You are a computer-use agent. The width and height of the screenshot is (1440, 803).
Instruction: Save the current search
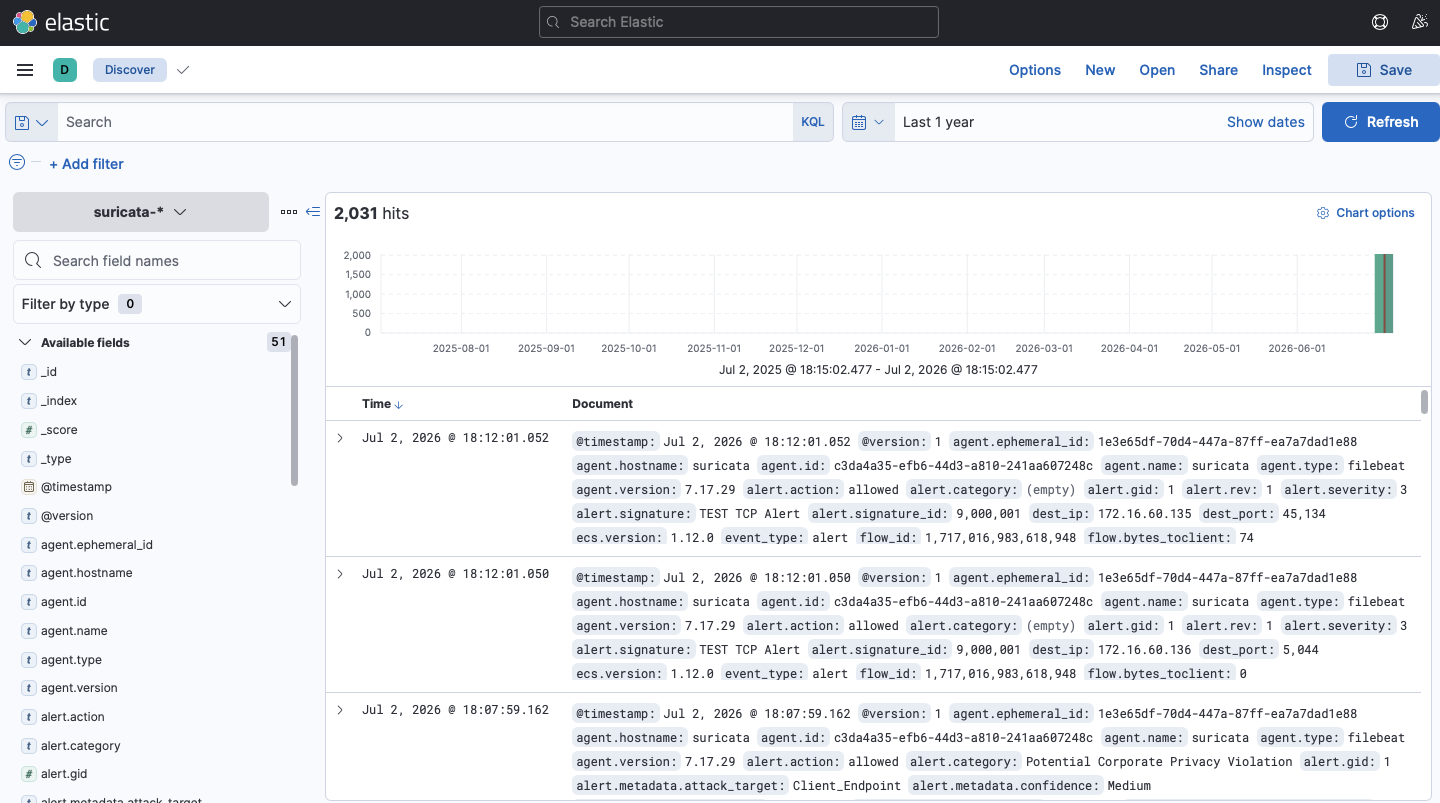[x=1384, y=70]
